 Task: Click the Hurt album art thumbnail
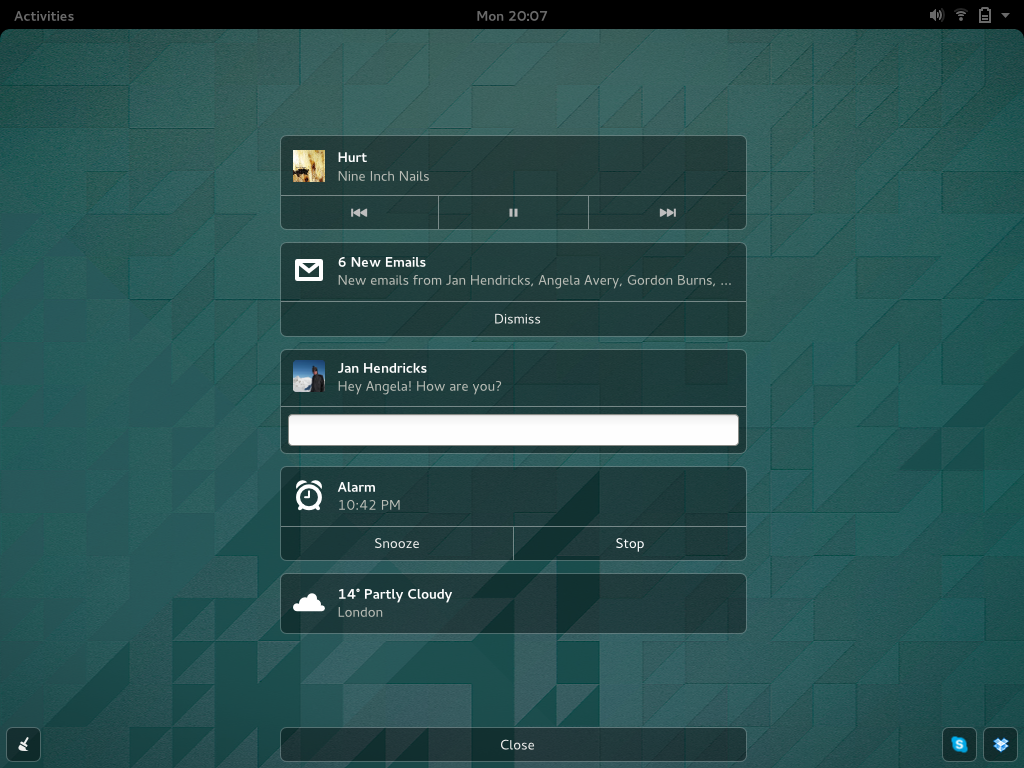click(x=309, y=165)
